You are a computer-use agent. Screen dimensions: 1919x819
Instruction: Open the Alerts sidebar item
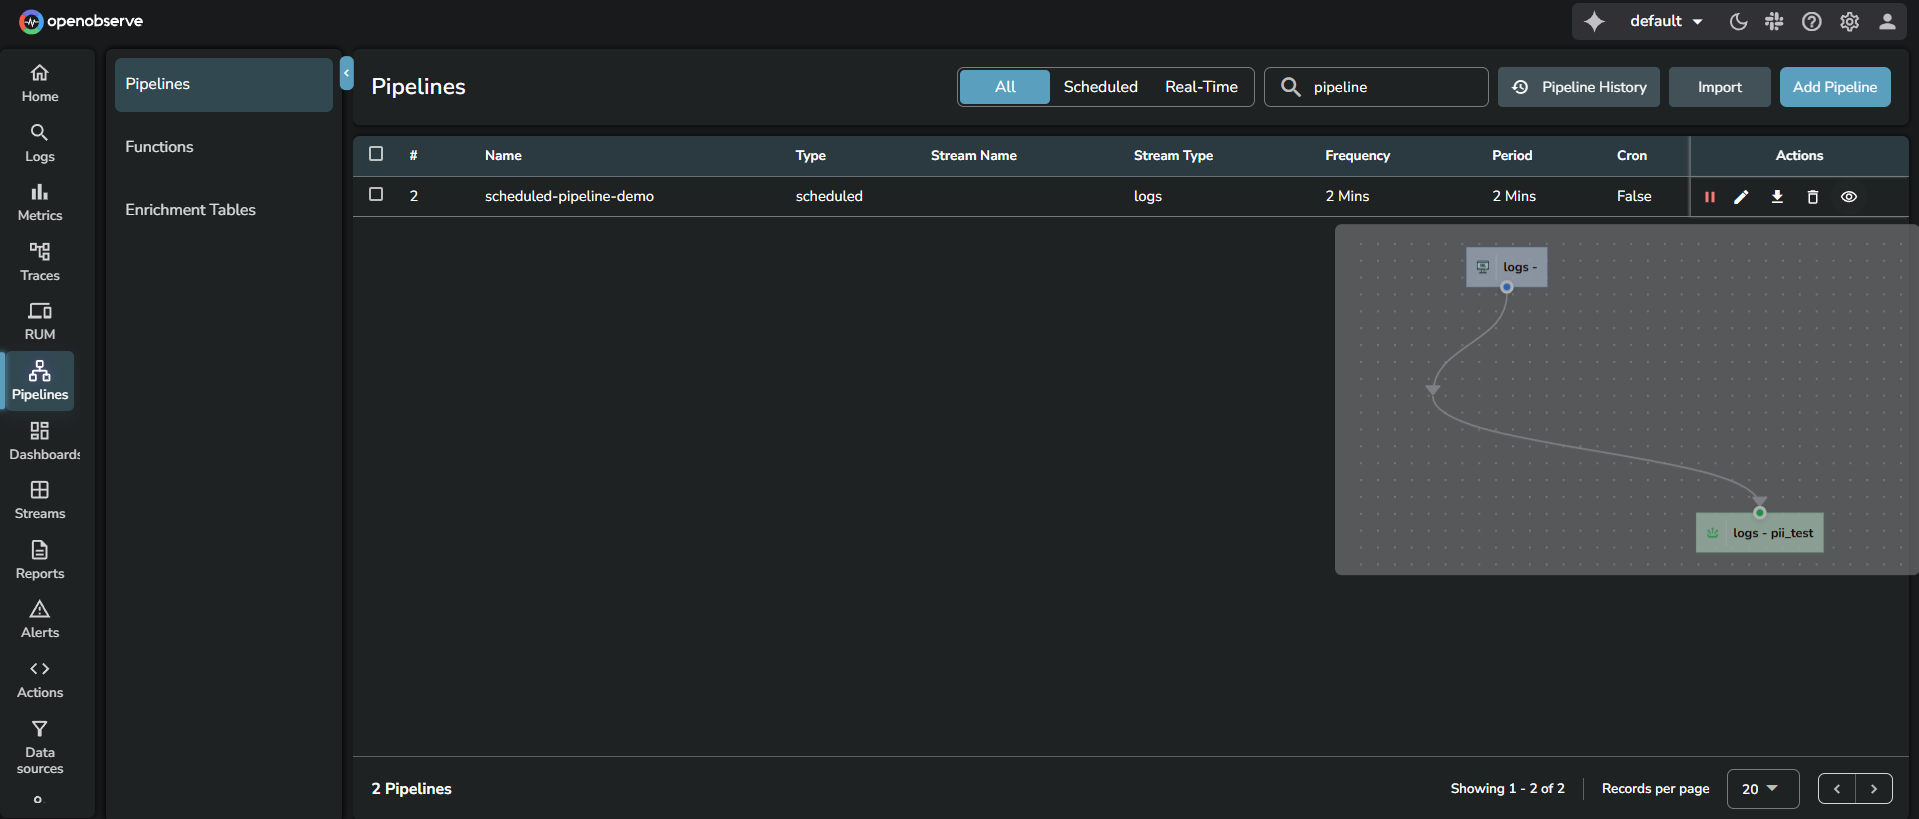pyautogui.click(x=40, y=619)
